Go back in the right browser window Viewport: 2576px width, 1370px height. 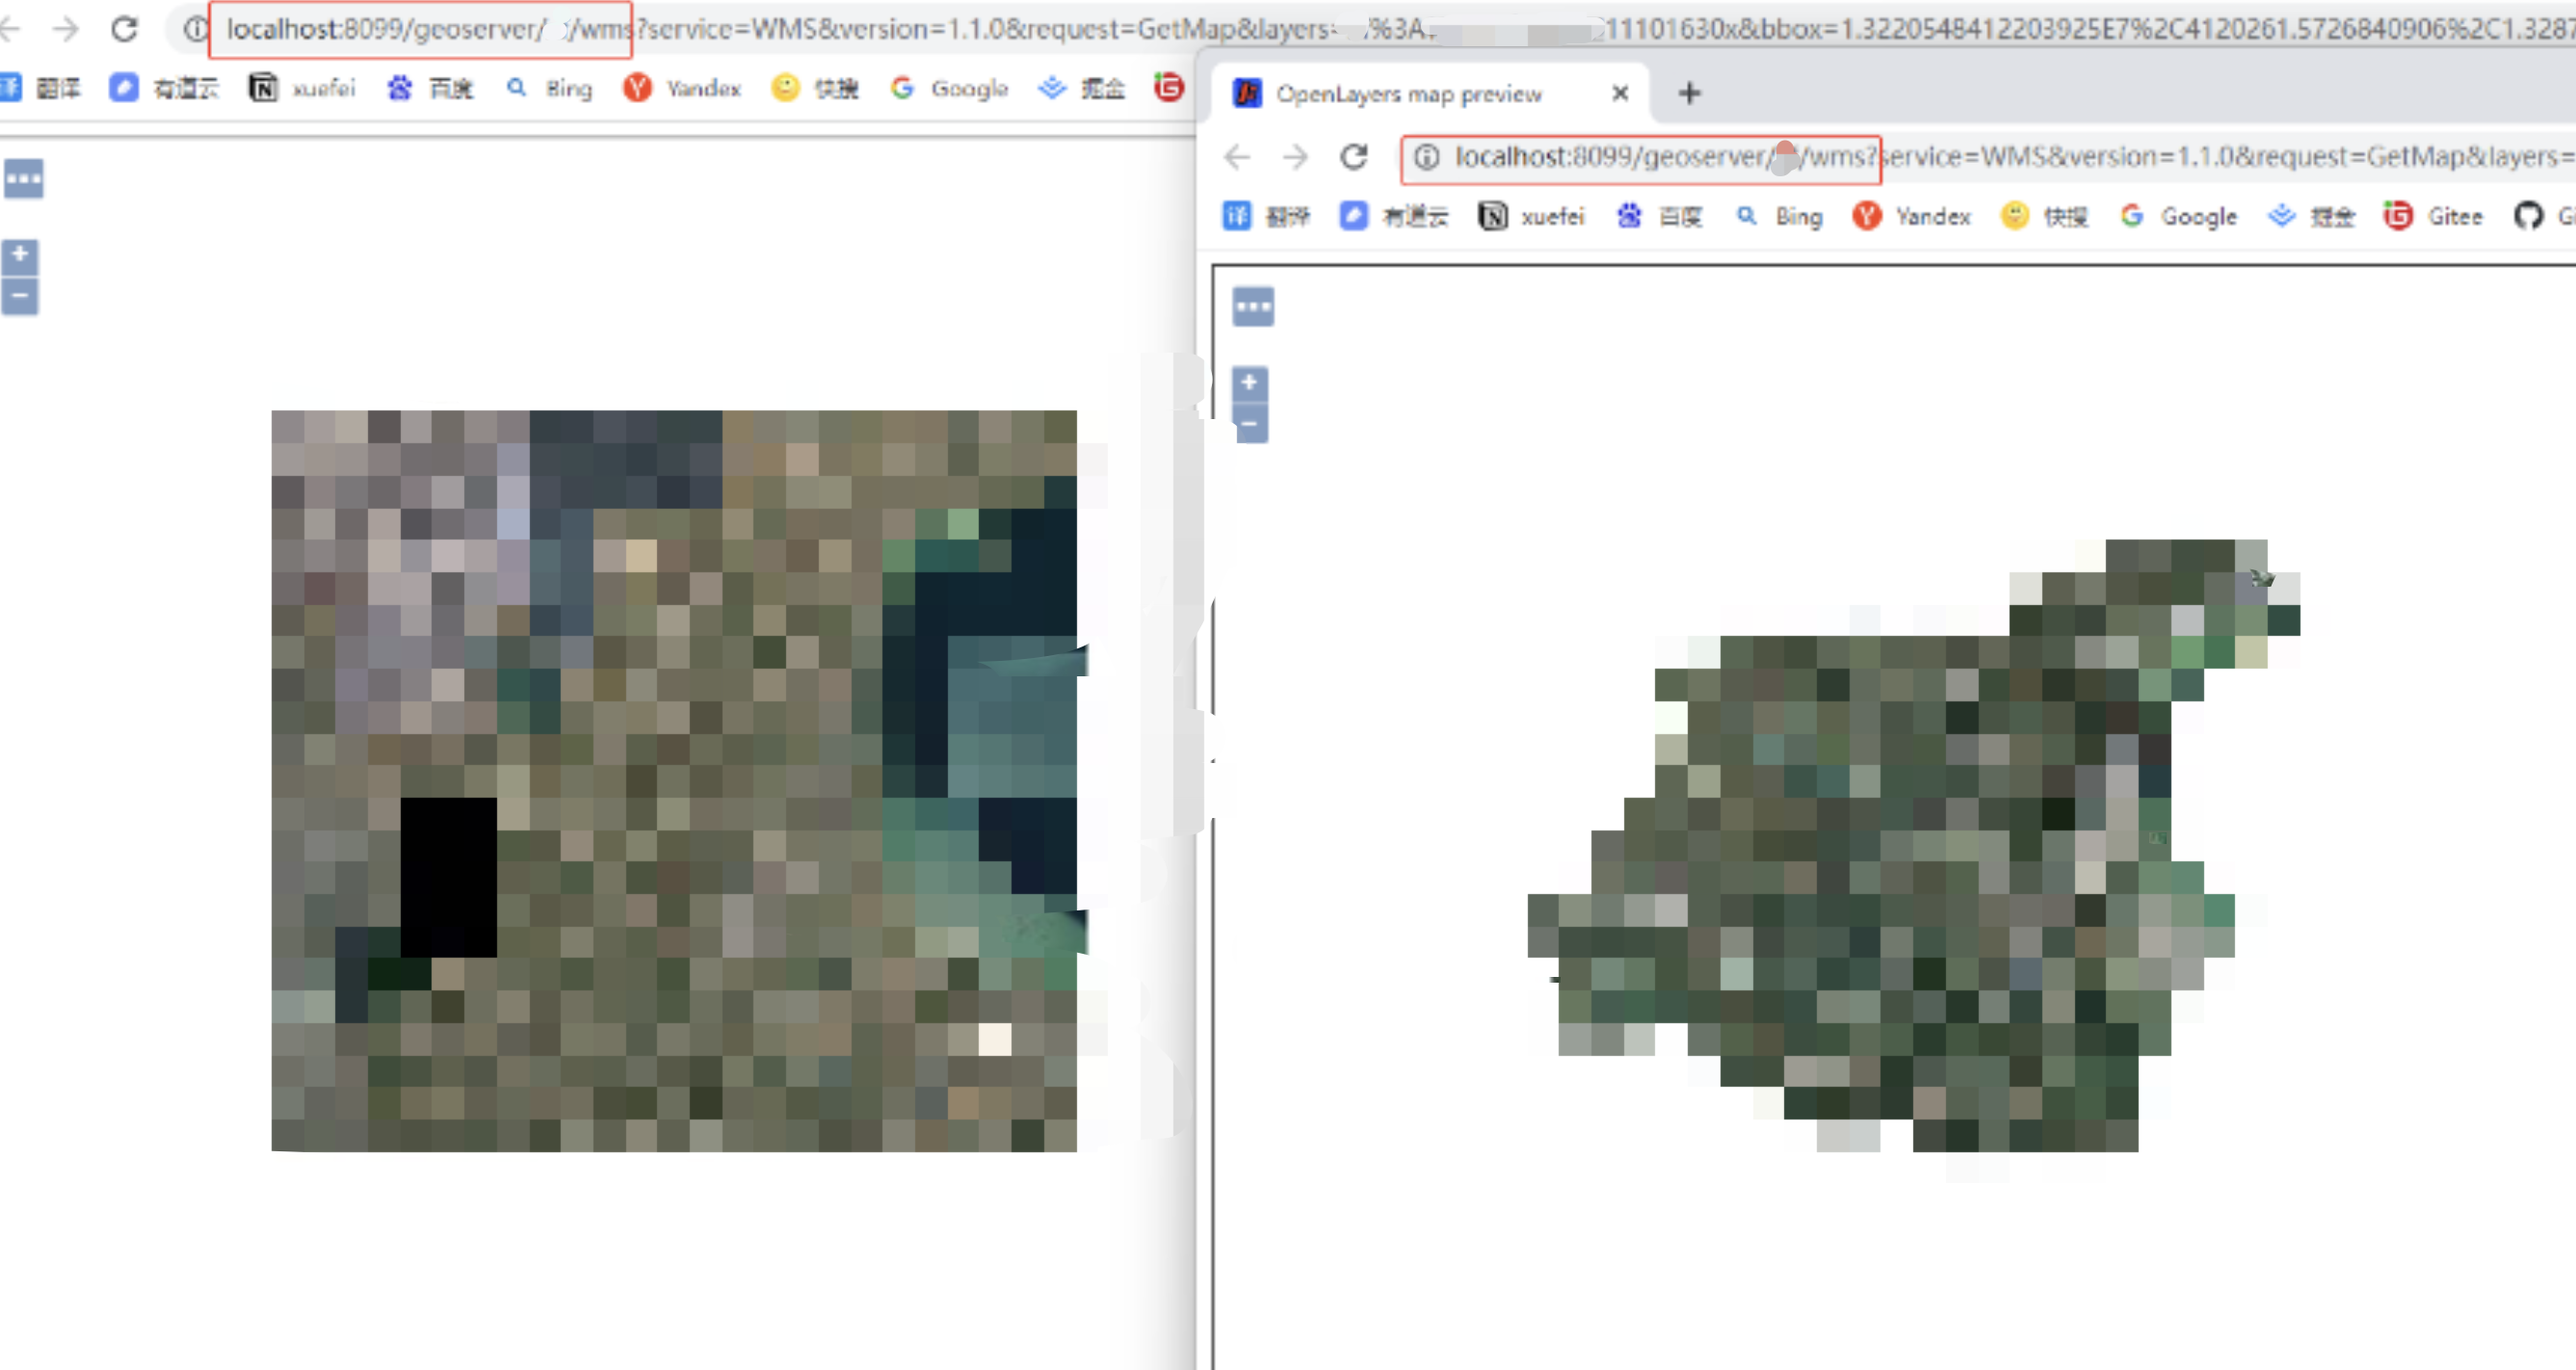[x=1238, y=157]
